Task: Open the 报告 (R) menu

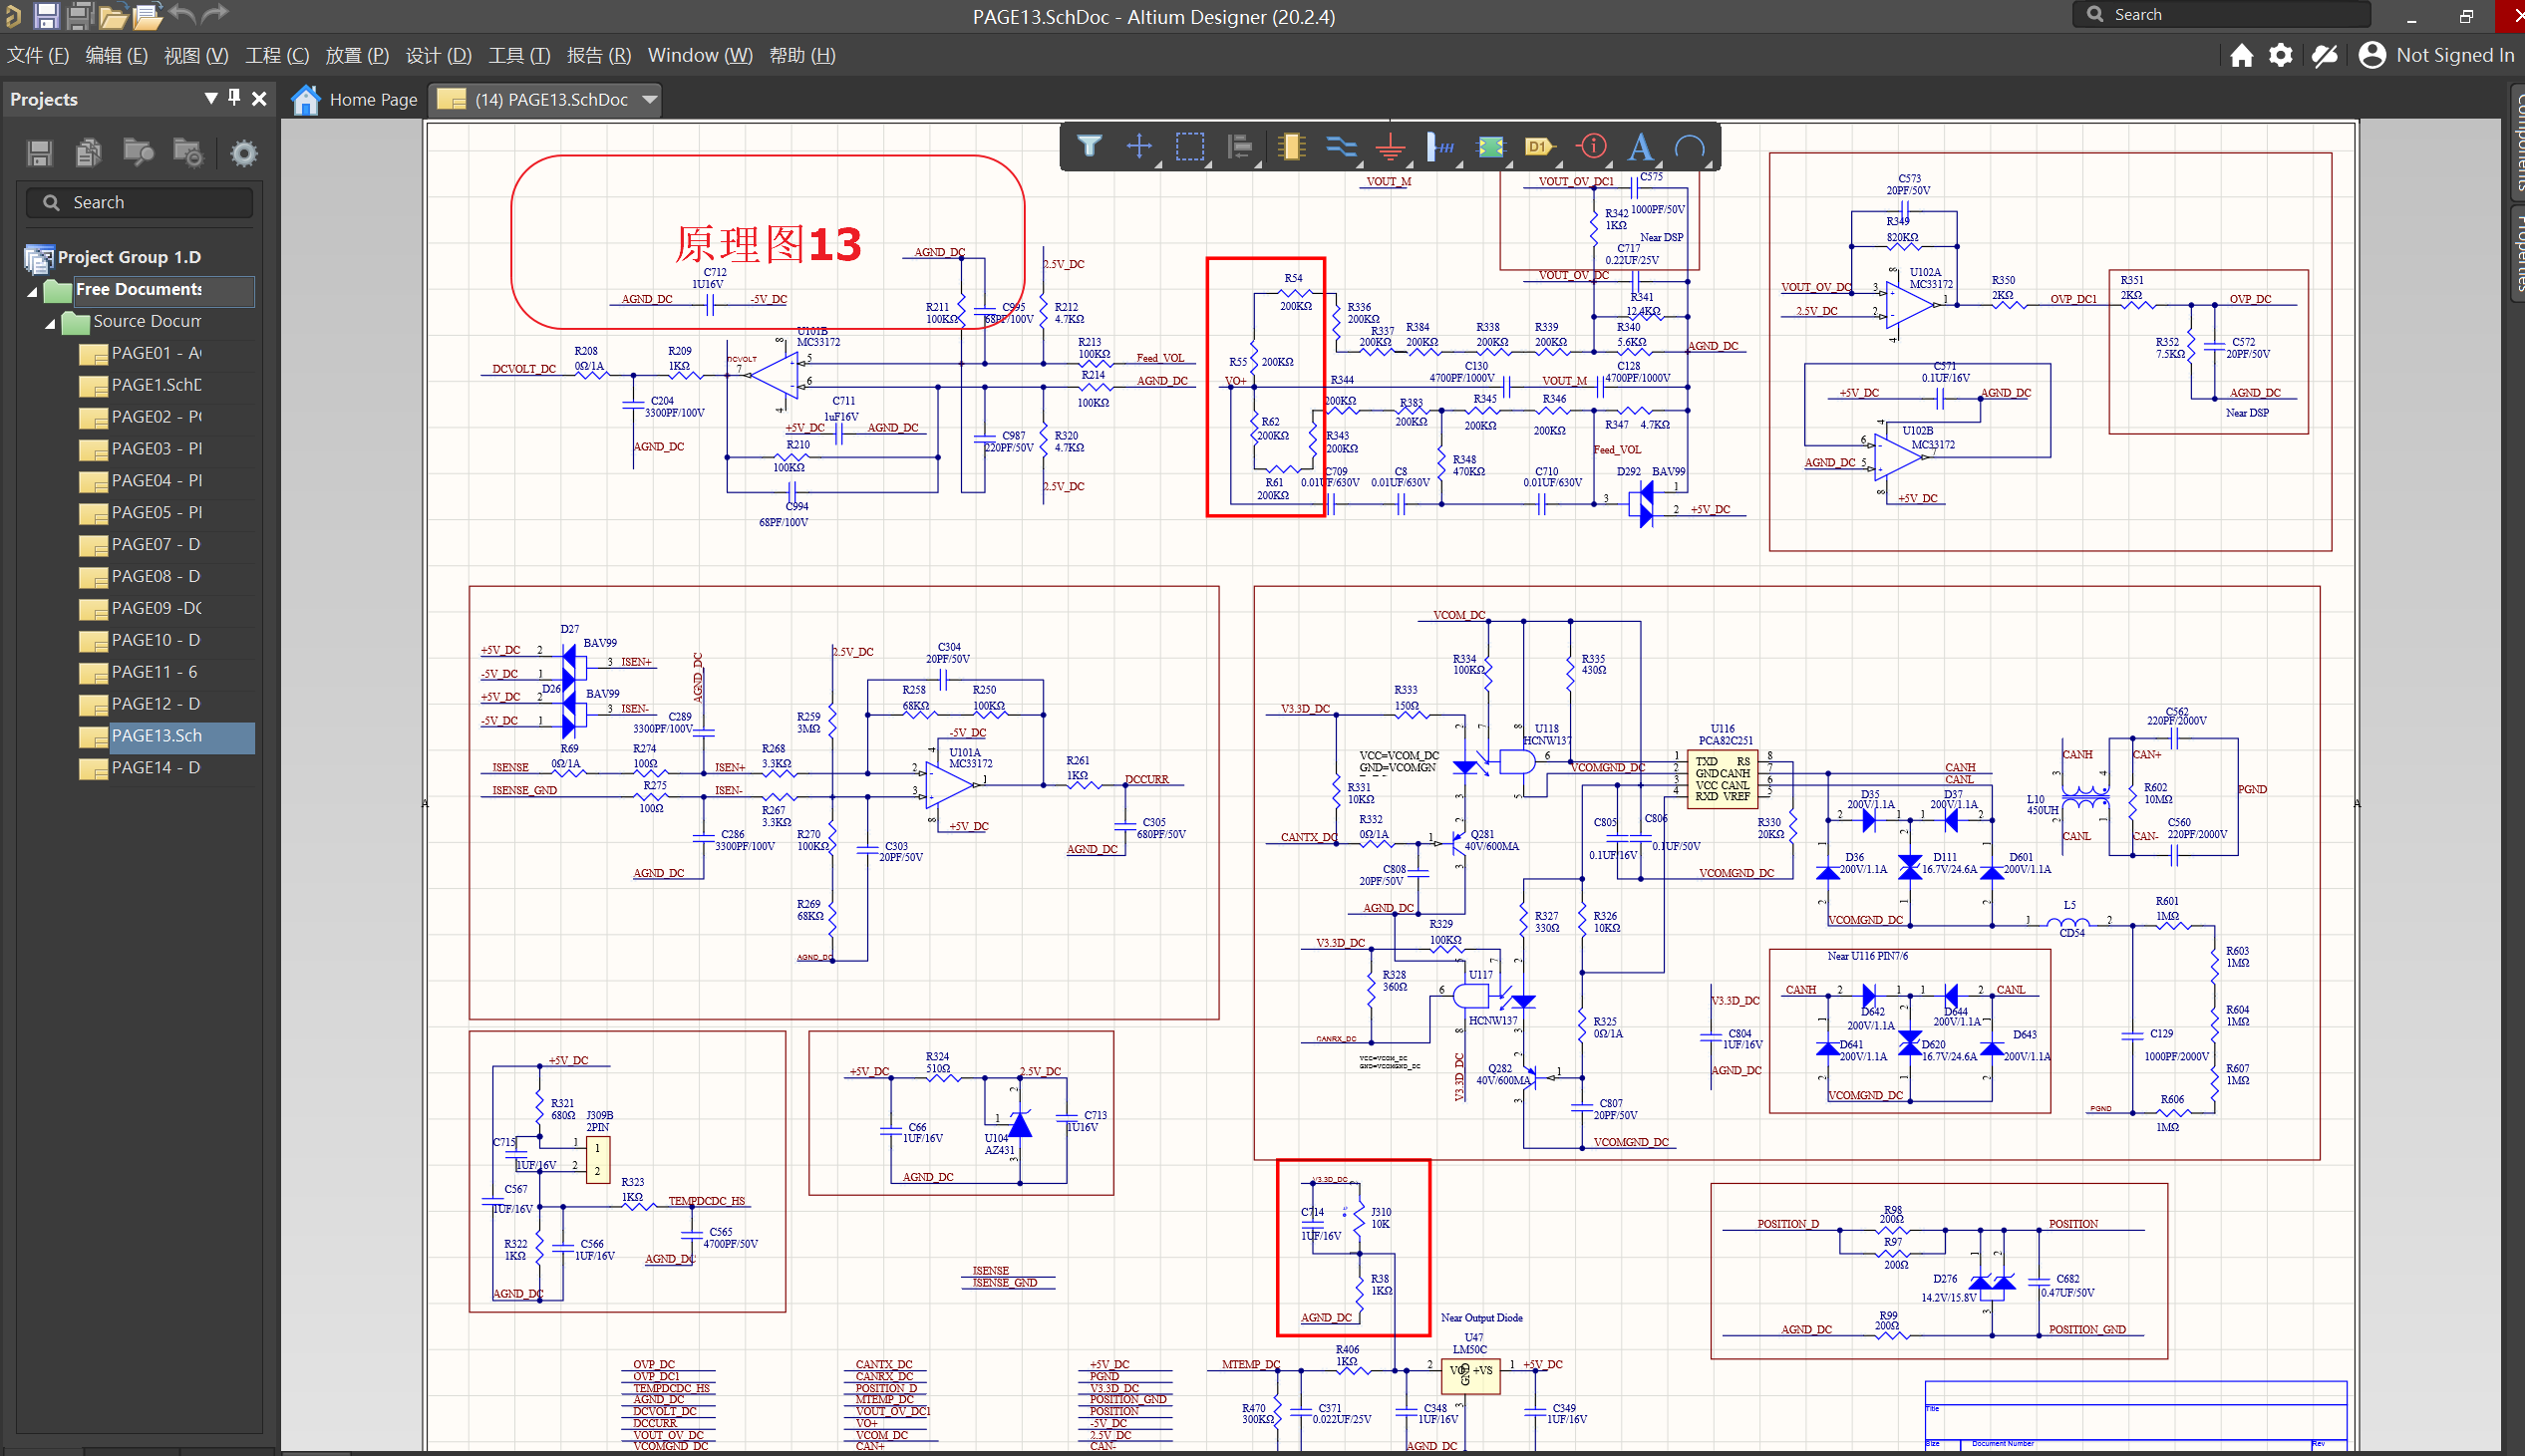Action: click(x=599, y=55)
